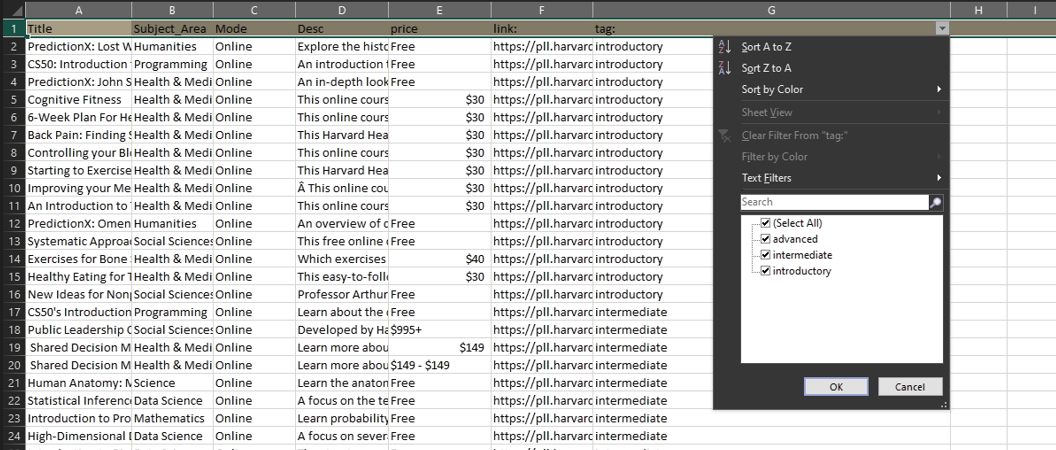Open the filter dropdown arrow in the tag: header
1056x450 pixels.
[941, 29]
